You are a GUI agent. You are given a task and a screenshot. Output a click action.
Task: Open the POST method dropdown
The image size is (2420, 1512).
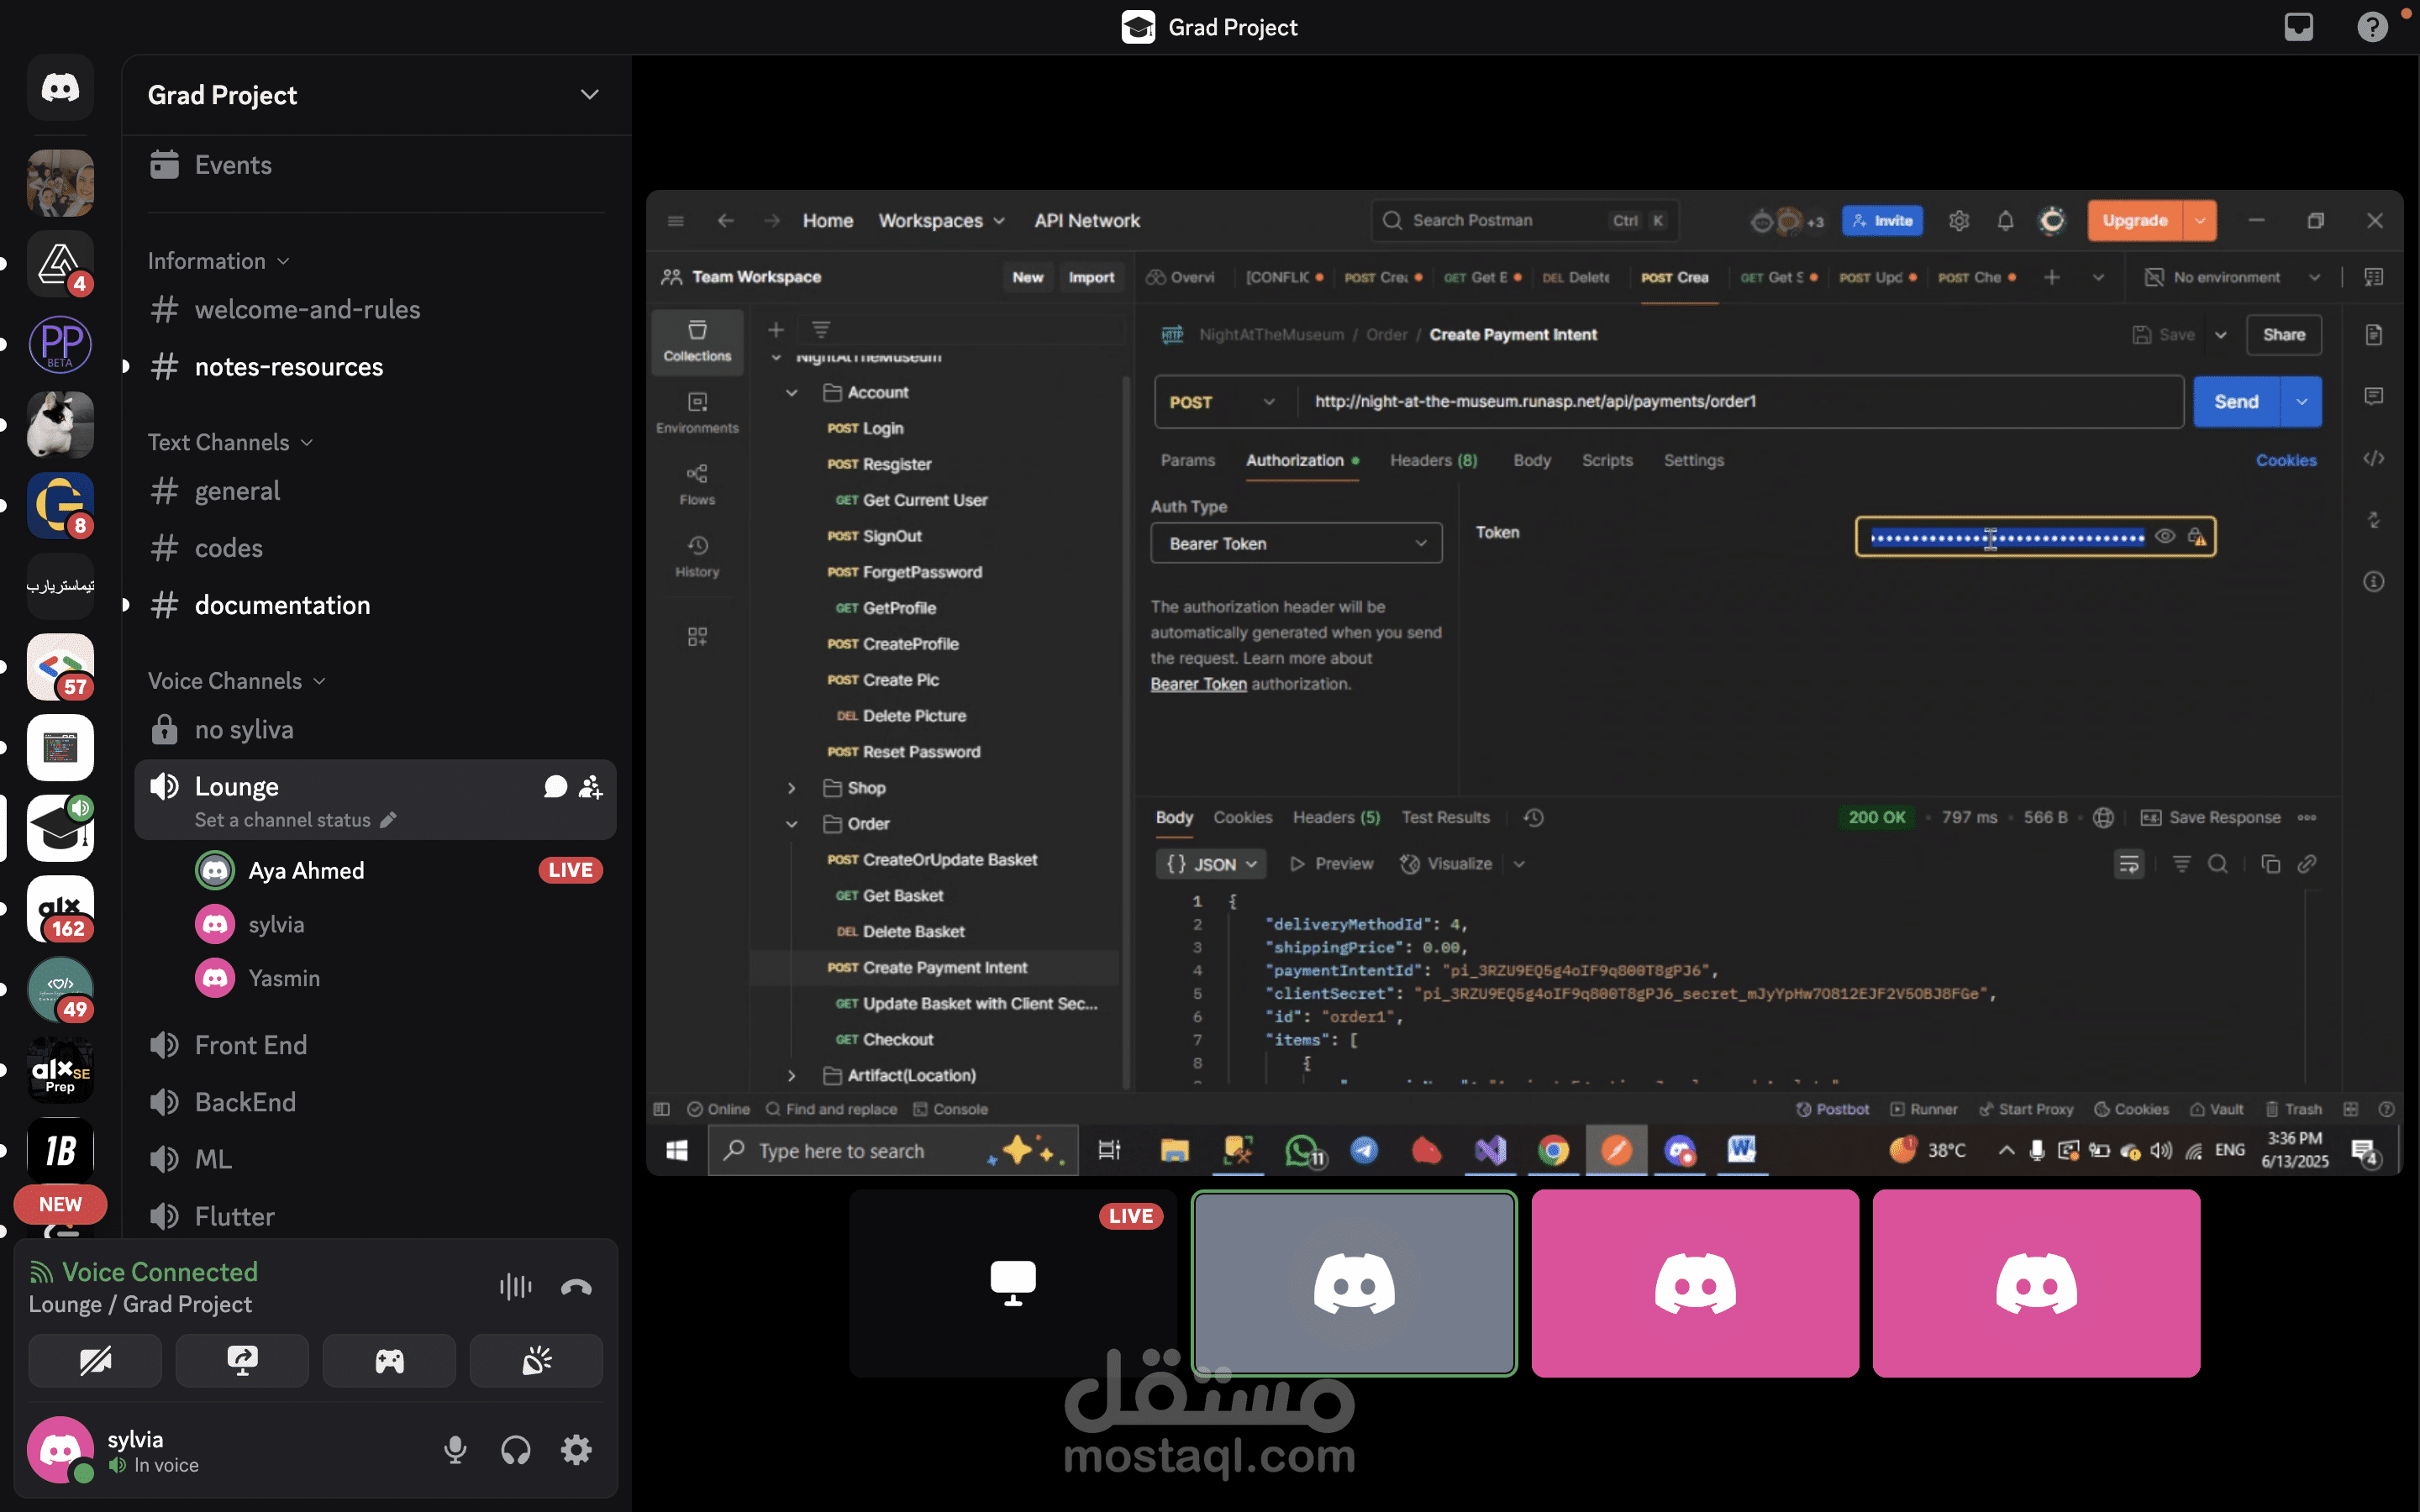[x=1222, y=402]
